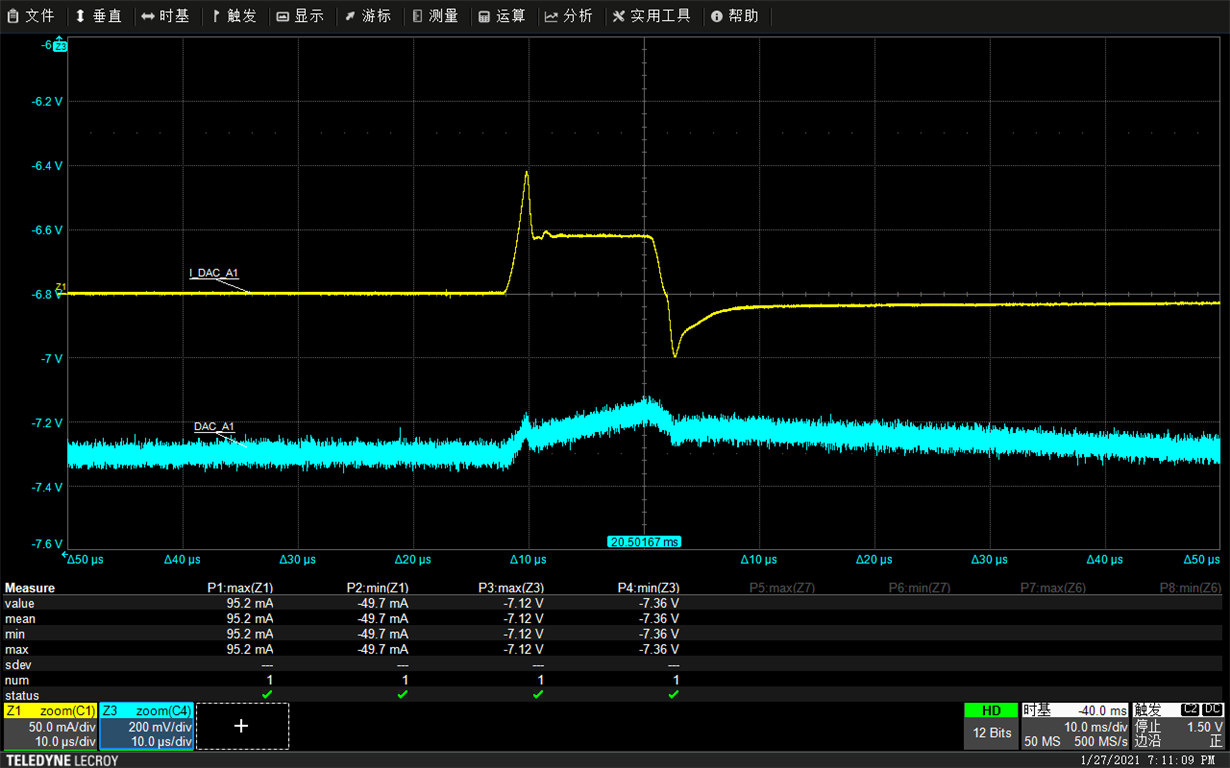Screen dimensions: 1230x768
Task: Open the Z1 zoom(C1) descriptor box
Action: click(50, 726)
